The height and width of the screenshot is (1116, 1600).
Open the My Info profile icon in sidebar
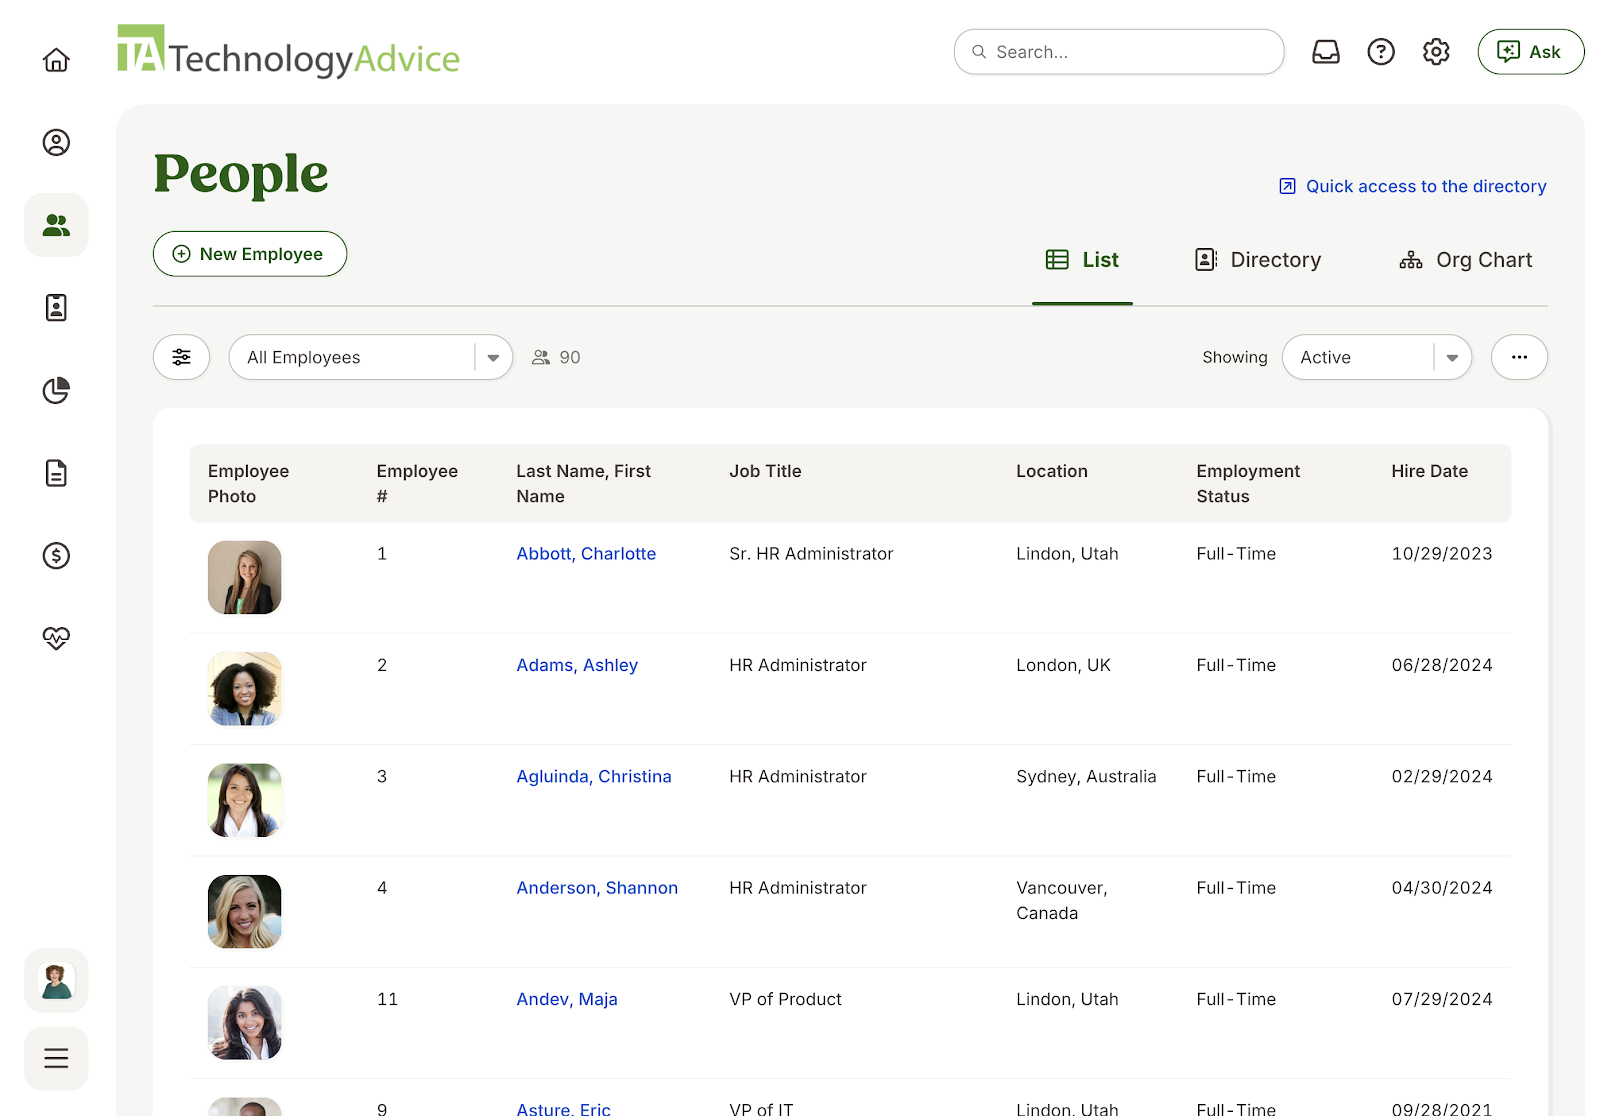click(56, 143)
